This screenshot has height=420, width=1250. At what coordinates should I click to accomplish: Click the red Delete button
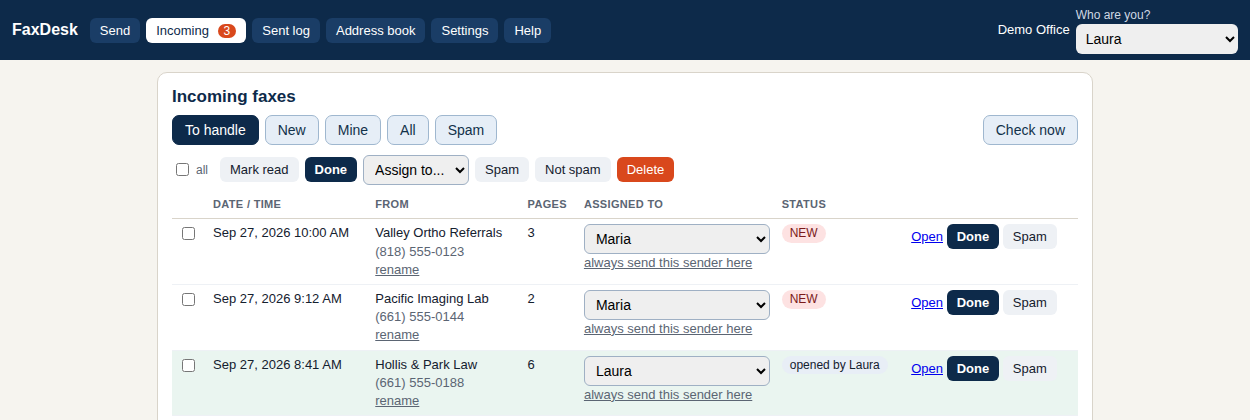pyautogui.click(x=645, y=170)
